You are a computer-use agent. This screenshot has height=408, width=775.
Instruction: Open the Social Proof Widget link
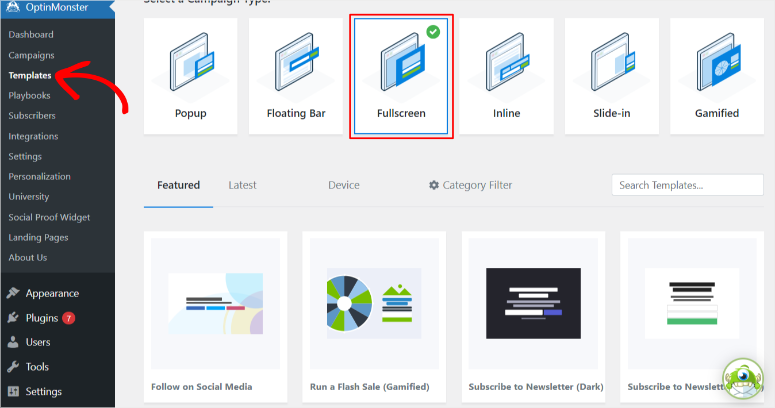point(49,217)
